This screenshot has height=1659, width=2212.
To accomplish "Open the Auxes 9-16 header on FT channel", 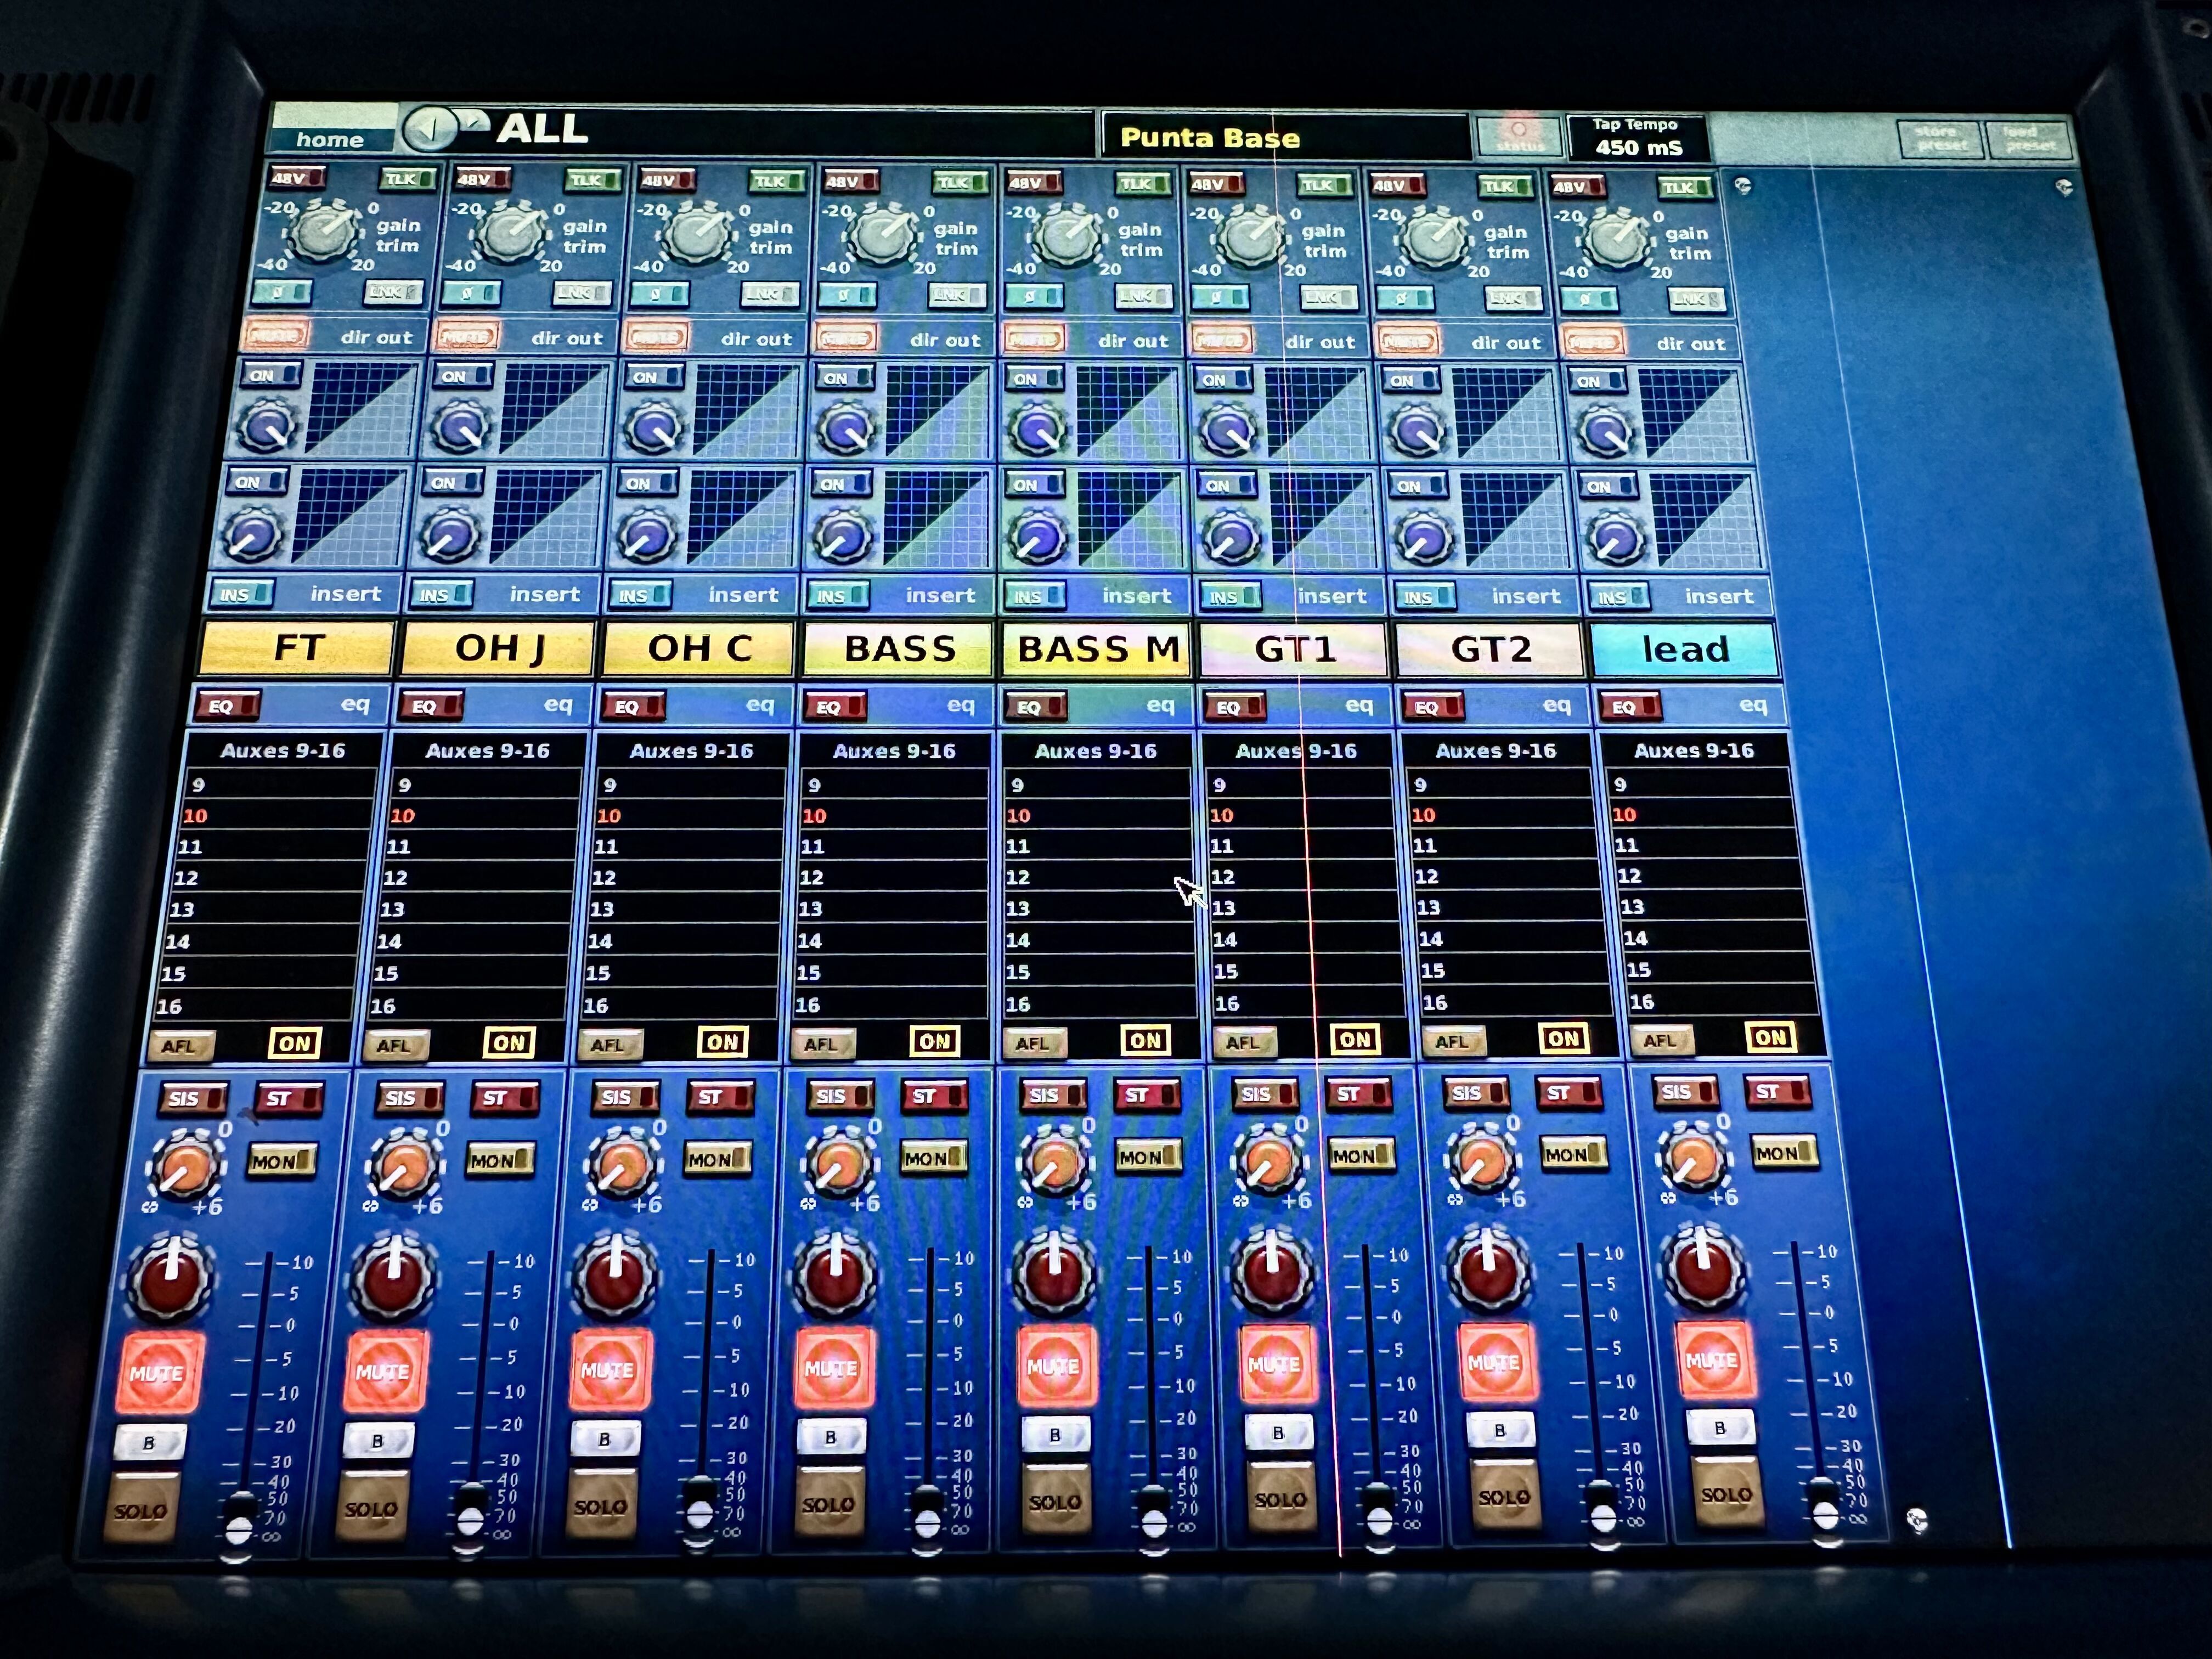I will pyautogui.click(x=283, y=750).
